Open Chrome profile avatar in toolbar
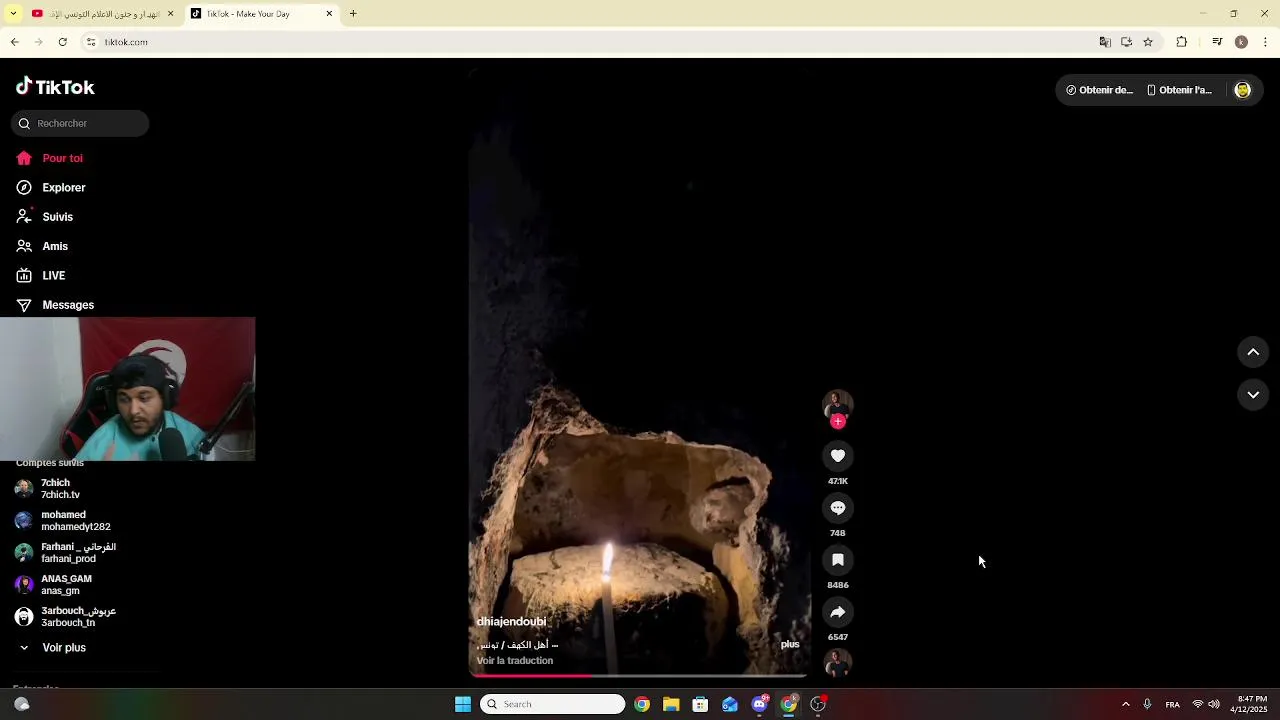 pos(1241,42)
